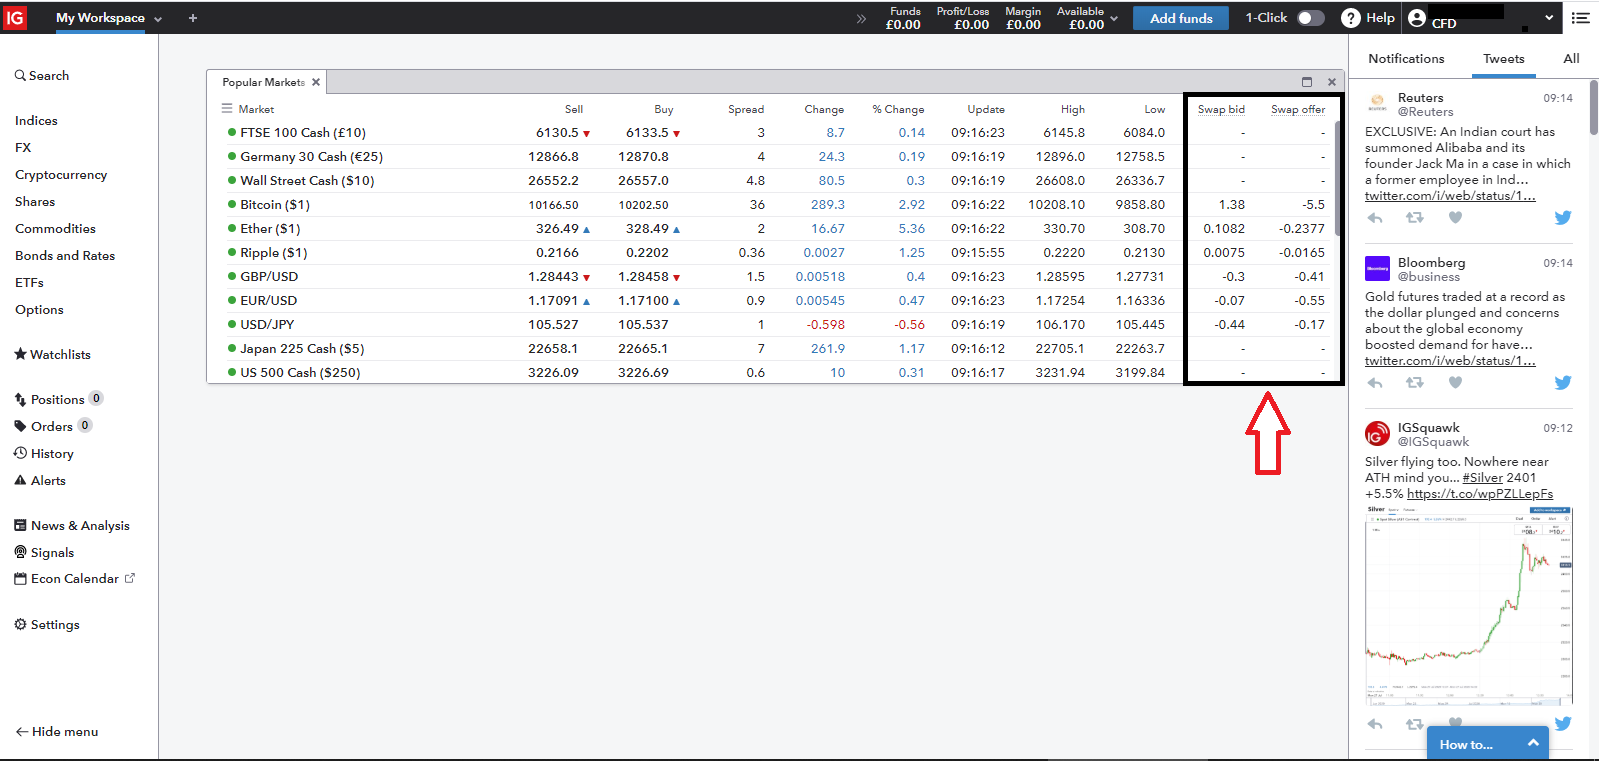This screenshot has width=1599, height=761.
Task: Open the Help question mark icon
Action: [1350, 18]
